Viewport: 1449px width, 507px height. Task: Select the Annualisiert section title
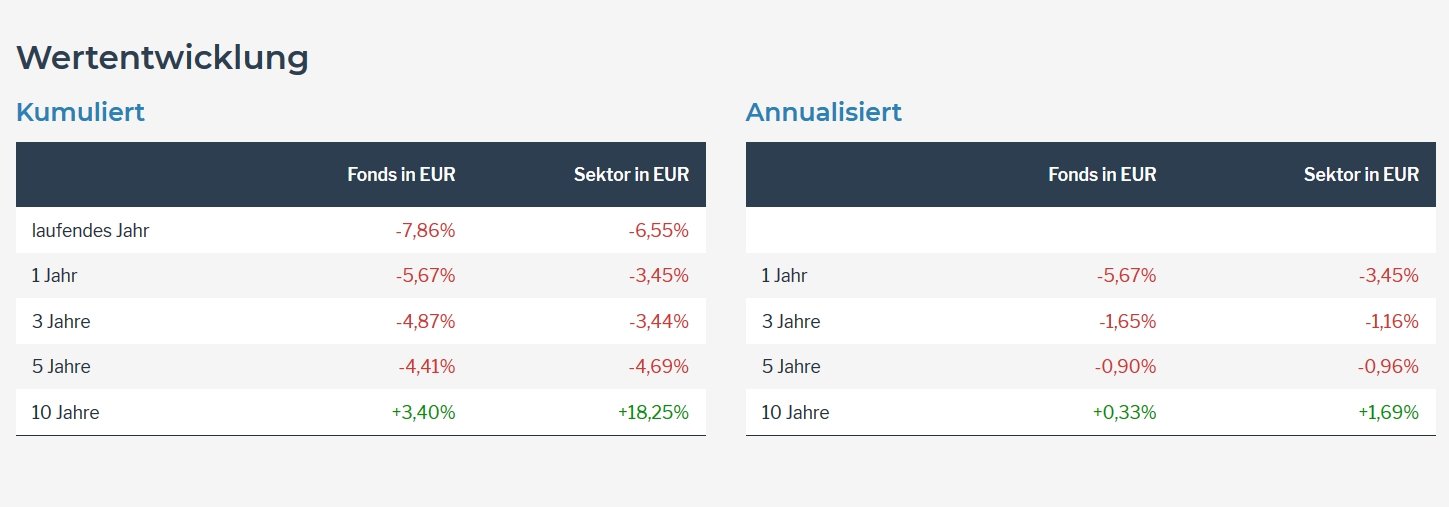point(823,112)
